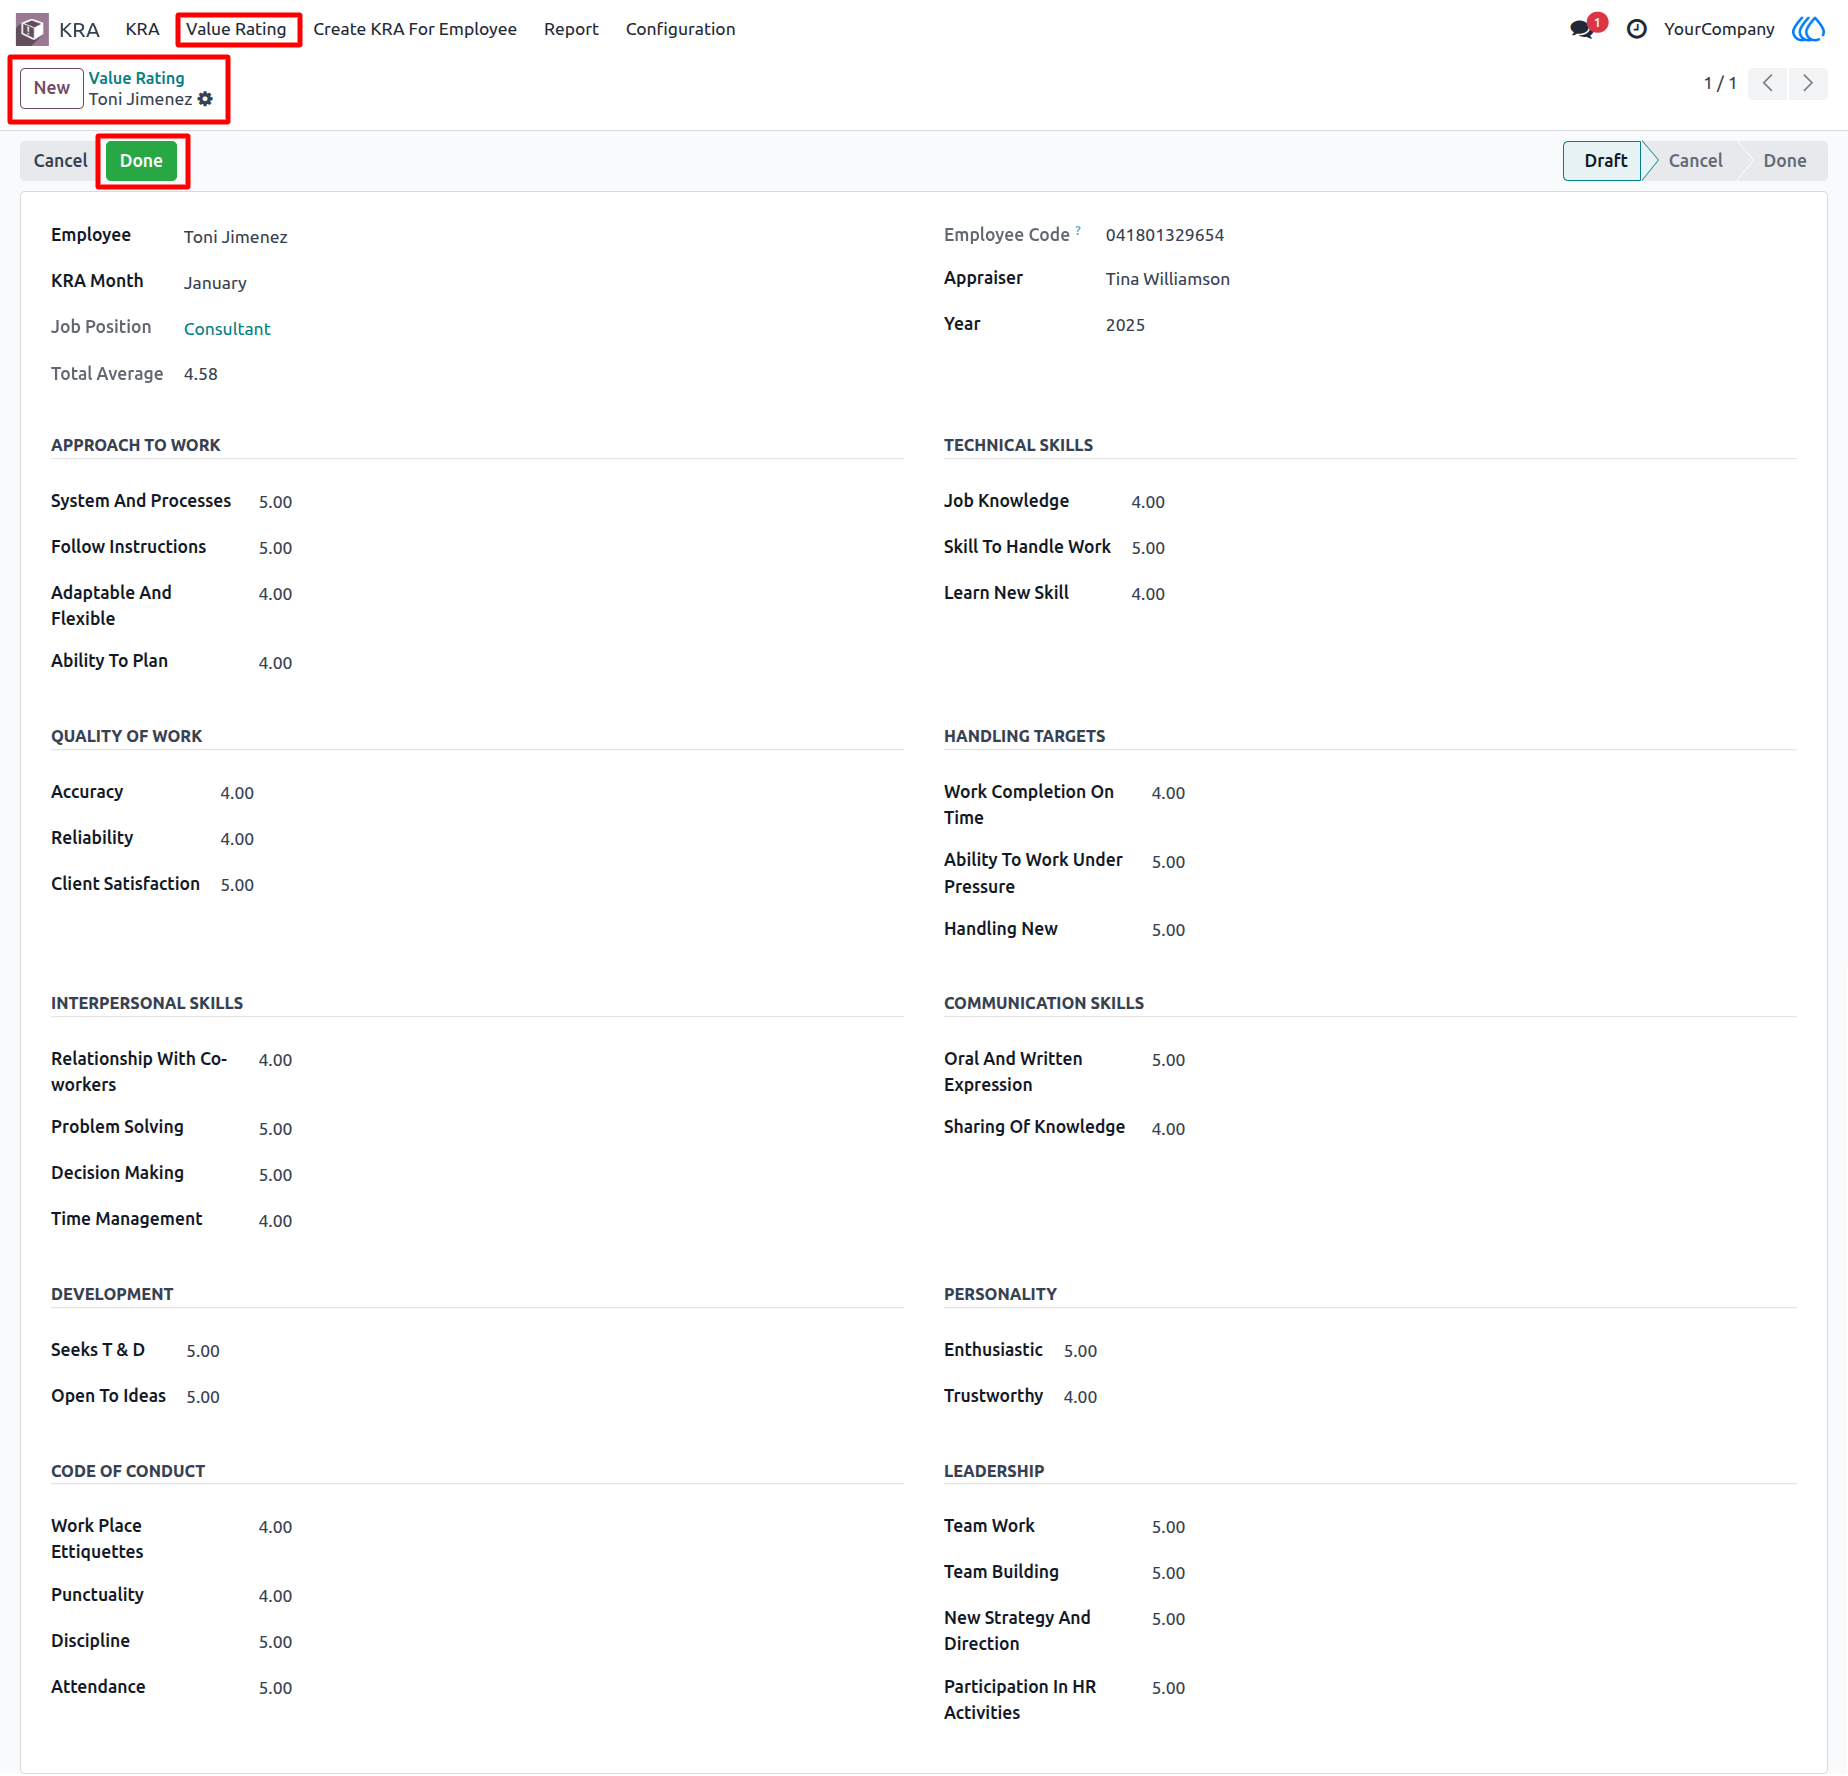The image size is (1848, 1776).
Task: Click the Employee field Toni Jimenez
Action: coord(236,237)
